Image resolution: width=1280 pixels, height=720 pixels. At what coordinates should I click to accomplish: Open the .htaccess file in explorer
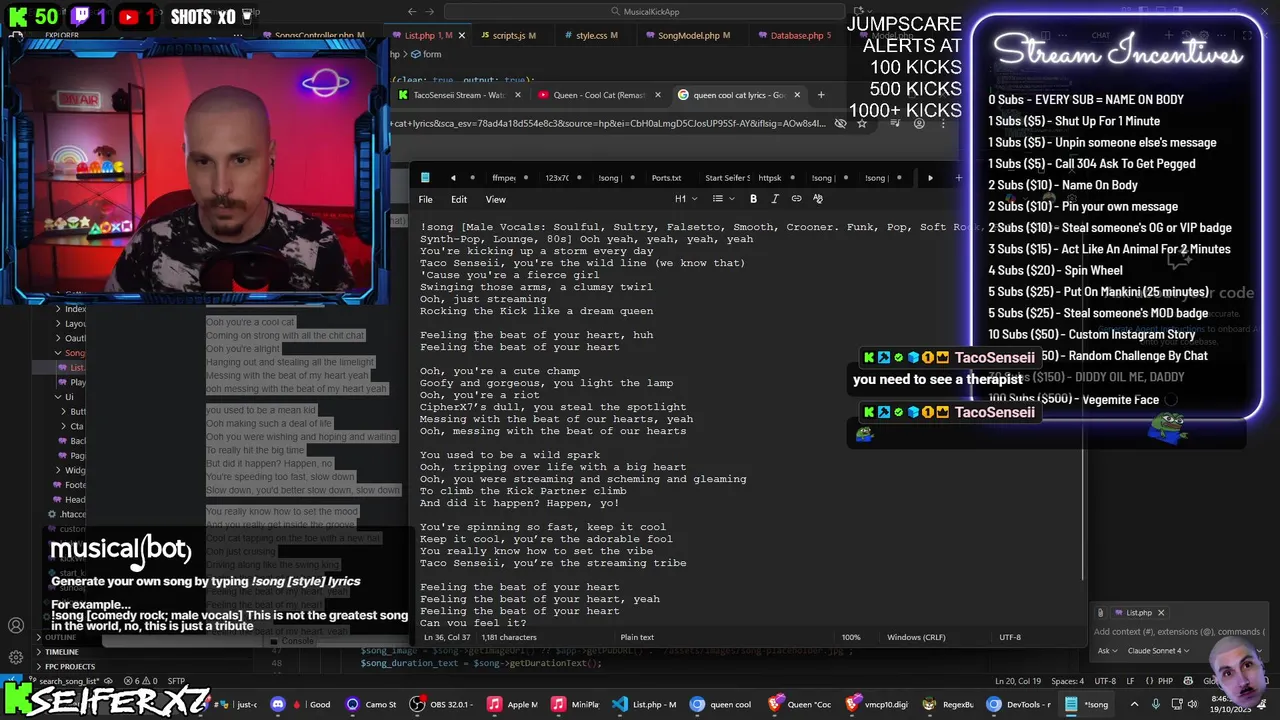(67, 514)
